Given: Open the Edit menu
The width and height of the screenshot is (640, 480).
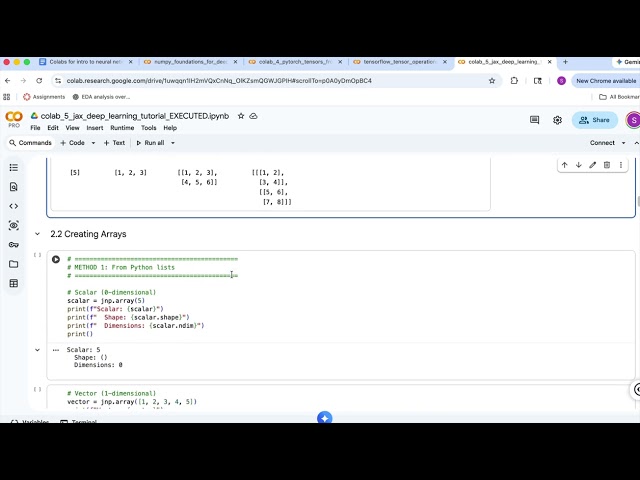Looking at the screenshot, I should coord(53,128).
